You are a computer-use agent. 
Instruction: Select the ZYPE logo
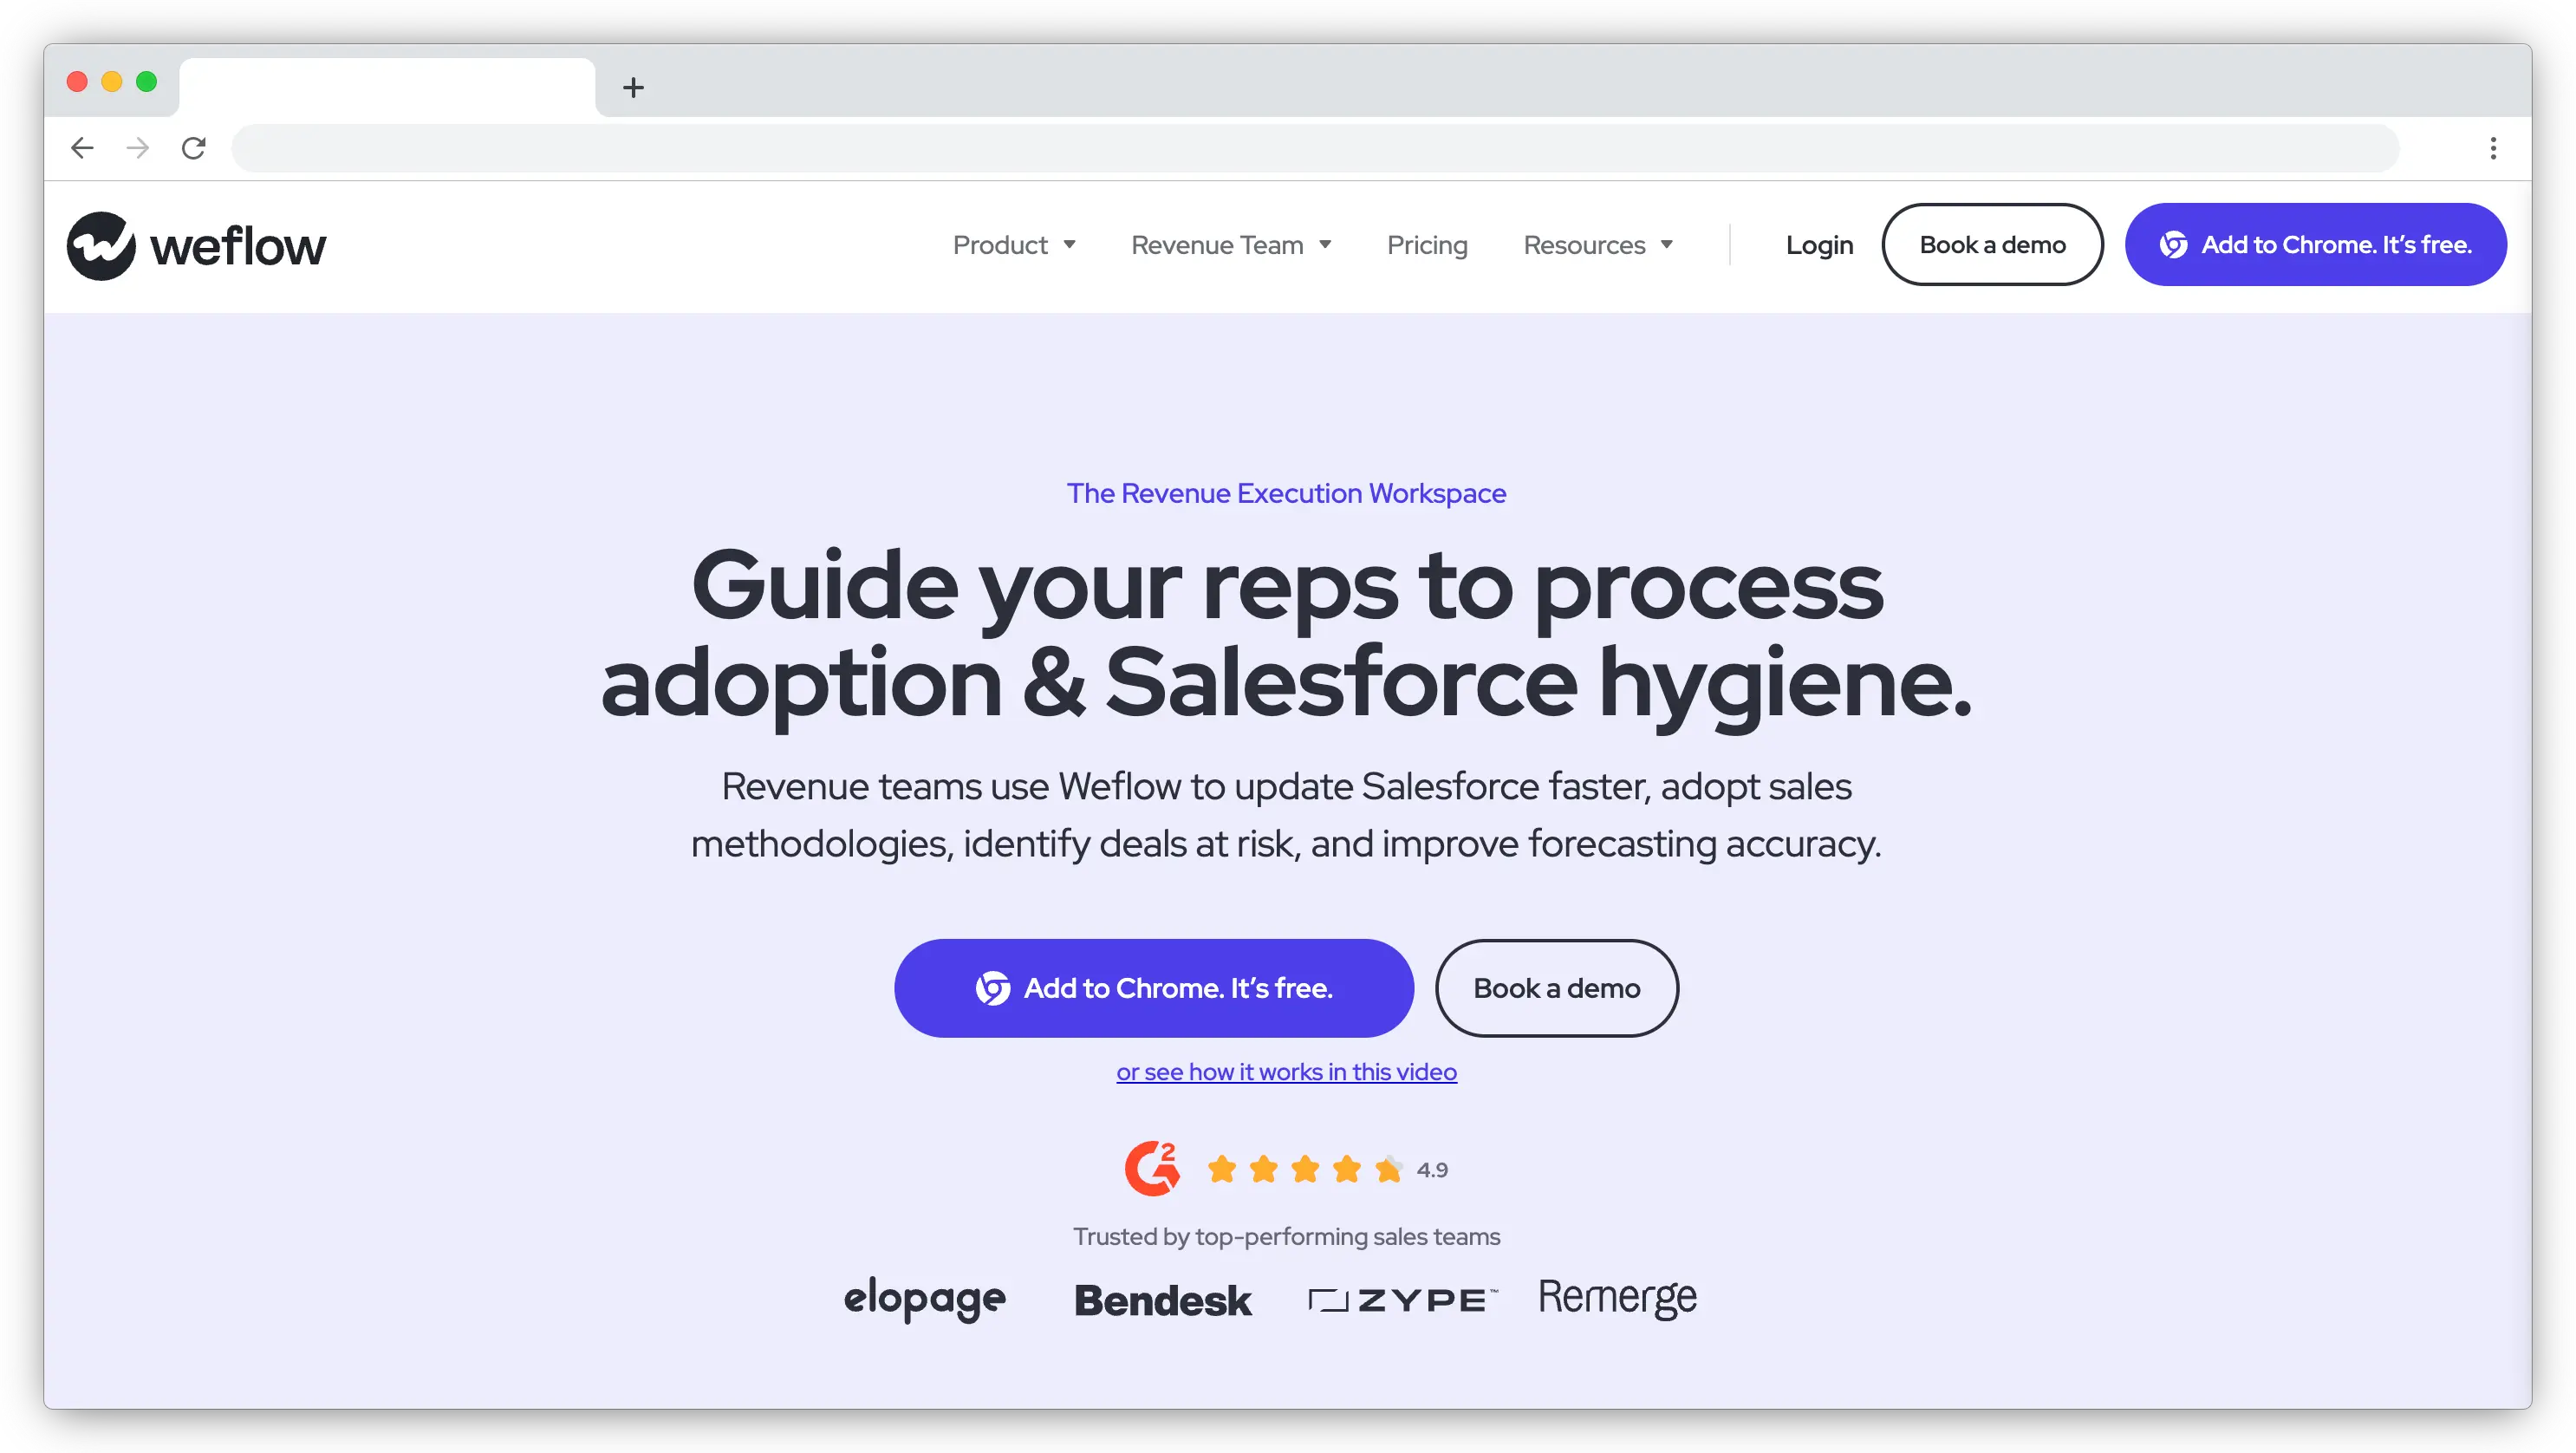click(x=1400, y=1298)
